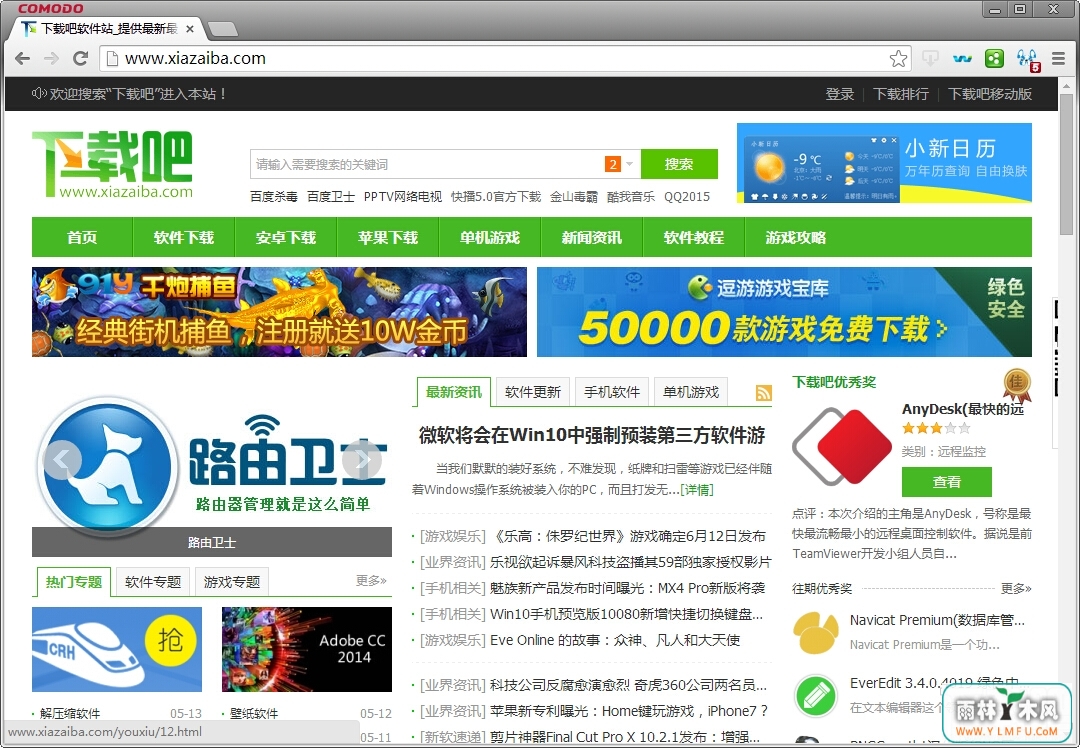Switch to the 游戏专题 tab
This screenshot has width=1080, height=748.
232,582
